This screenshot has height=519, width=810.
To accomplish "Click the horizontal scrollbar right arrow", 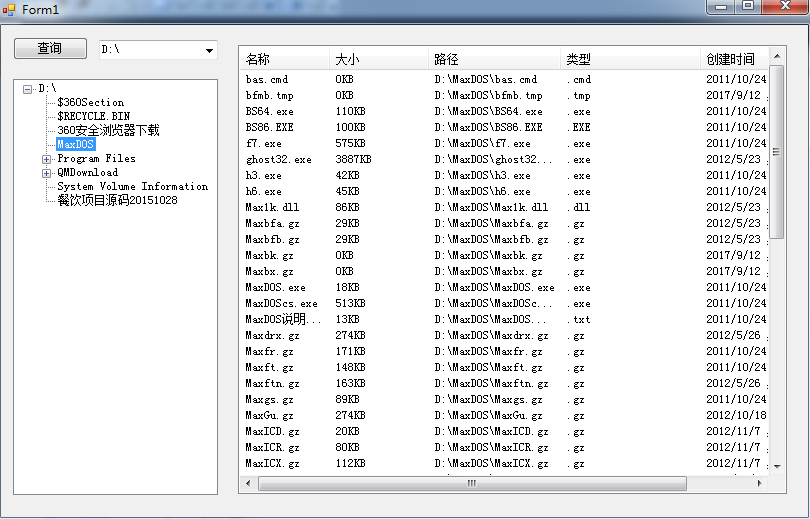I will click(x=759, y=483).
